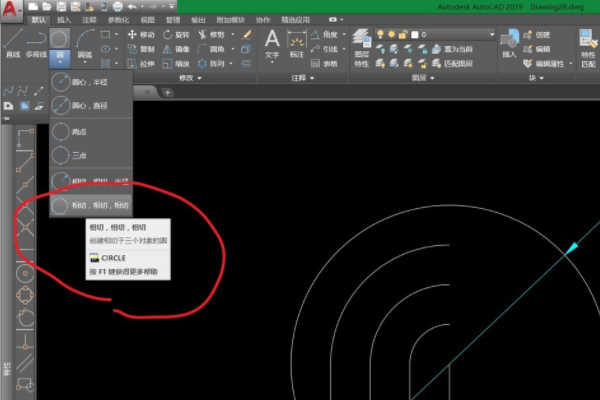Expand the Layers (图层) panel
This screenshot has width=600, height=400.
[x=423, y=78]
